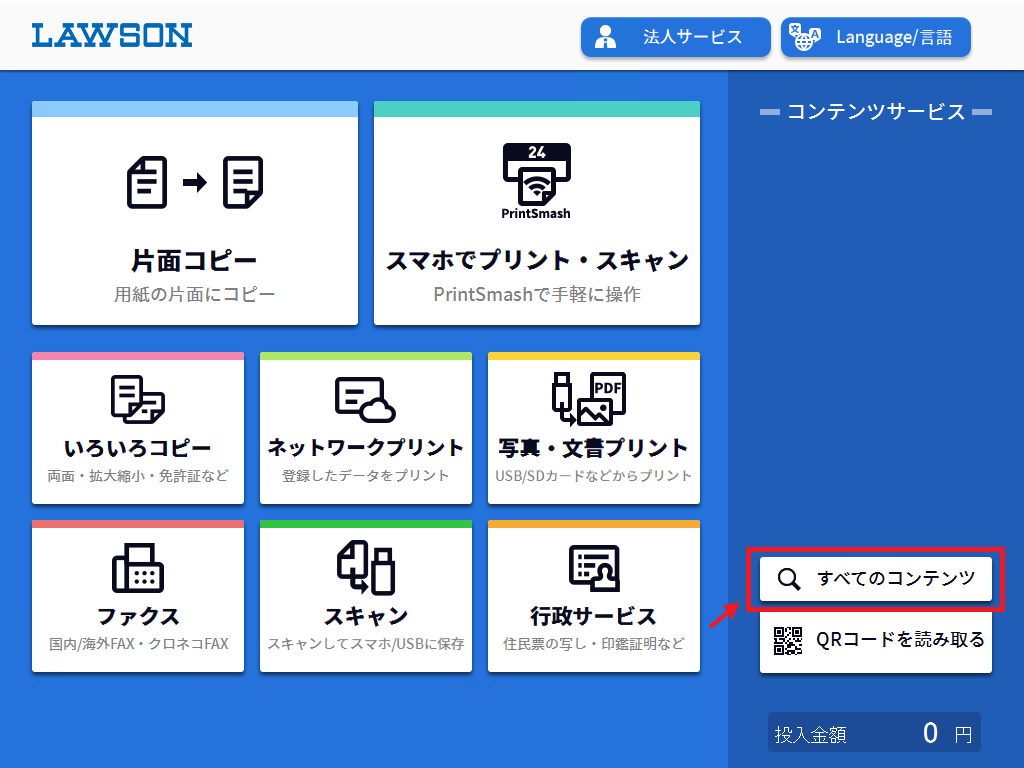Image resolution: width=1024 pixels, height=768 pixels.
Task: Click the いろいろコピー title text
Action: [138, 448]
